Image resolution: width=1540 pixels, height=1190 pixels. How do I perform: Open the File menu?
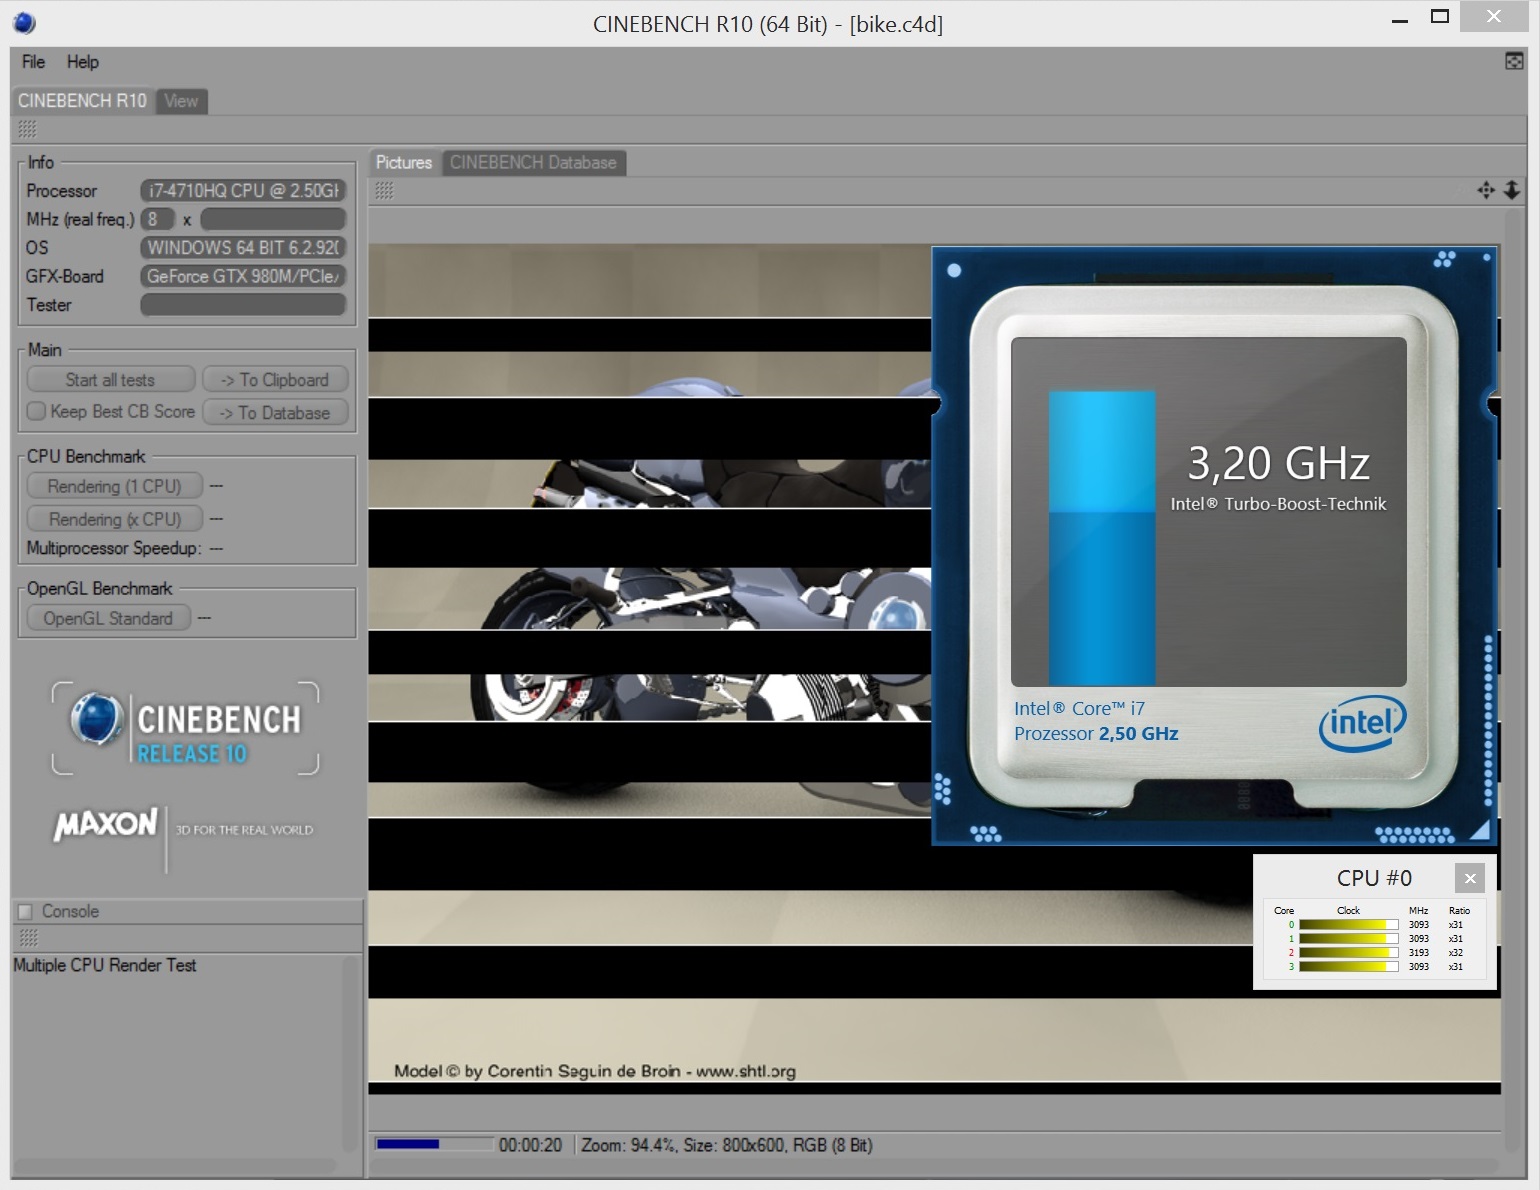click(34, 62)
